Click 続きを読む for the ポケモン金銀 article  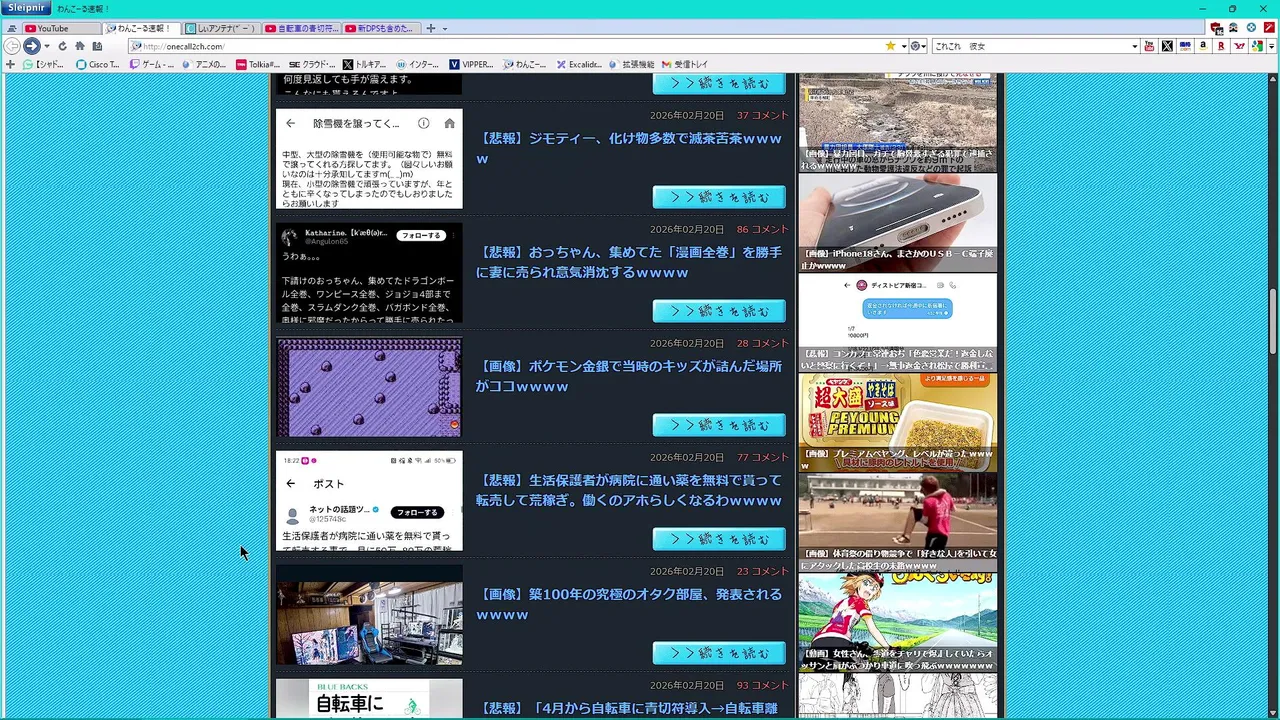point(719,425)
